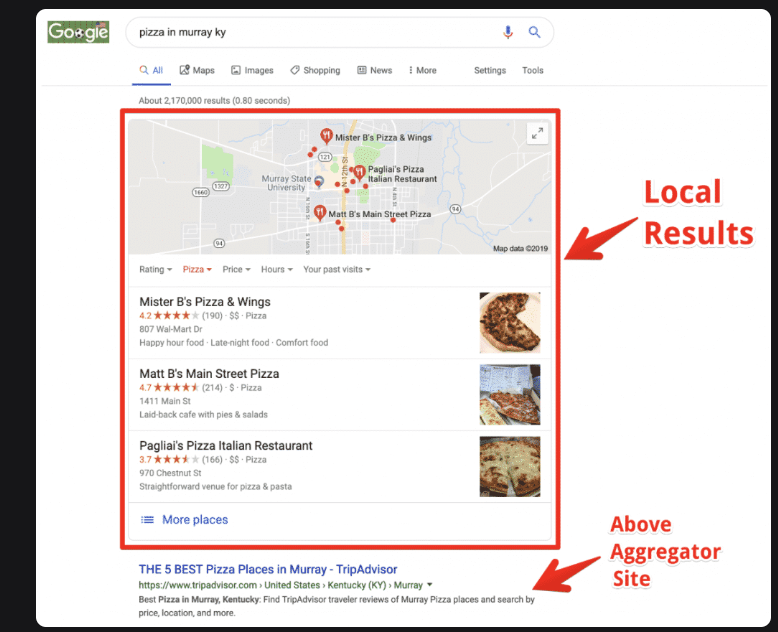Open the Shopping tab
The image size is (778, 632).
pyautogui.click(x=315, y=70)
